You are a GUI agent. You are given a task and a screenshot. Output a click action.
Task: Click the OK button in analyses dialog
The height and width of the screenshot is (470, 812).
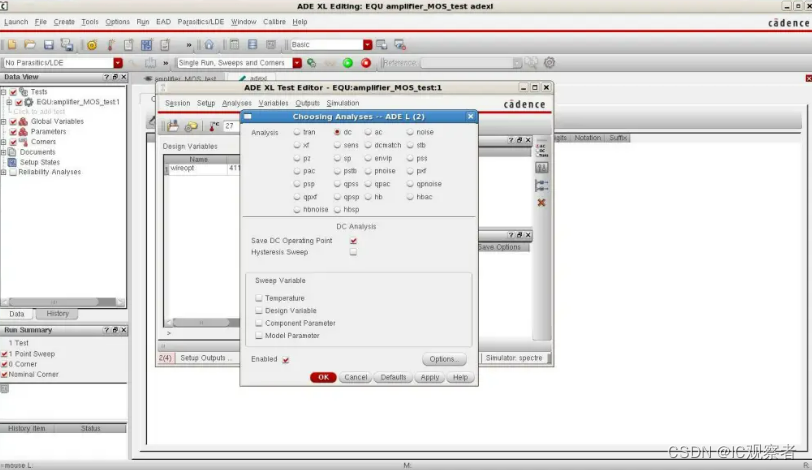tap(323, 377)
